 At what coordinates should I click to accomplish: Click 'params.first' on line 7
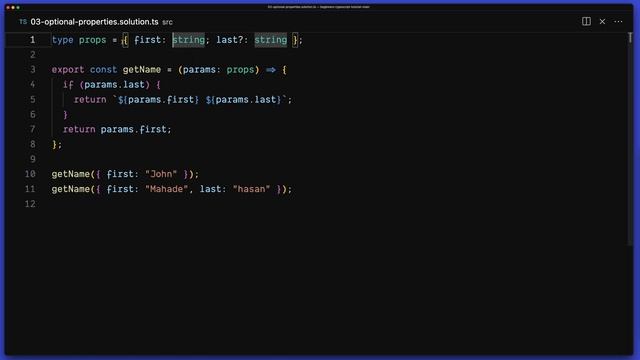click(x=133, y=129)
